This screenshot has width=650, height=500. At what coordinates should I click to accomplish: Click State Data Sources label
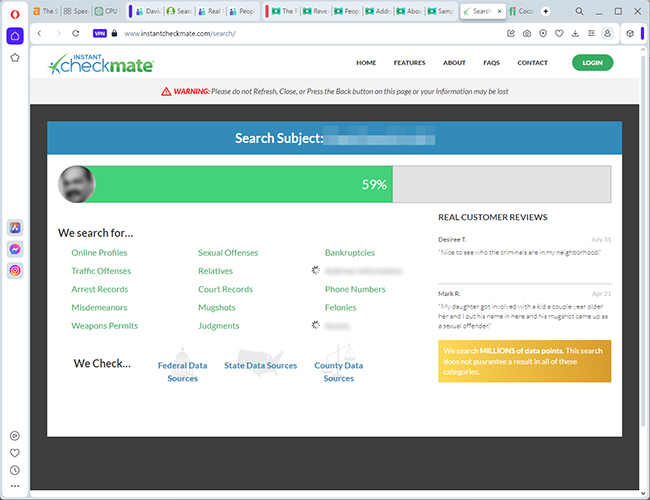pyautogui.click(x=261, y=365)
